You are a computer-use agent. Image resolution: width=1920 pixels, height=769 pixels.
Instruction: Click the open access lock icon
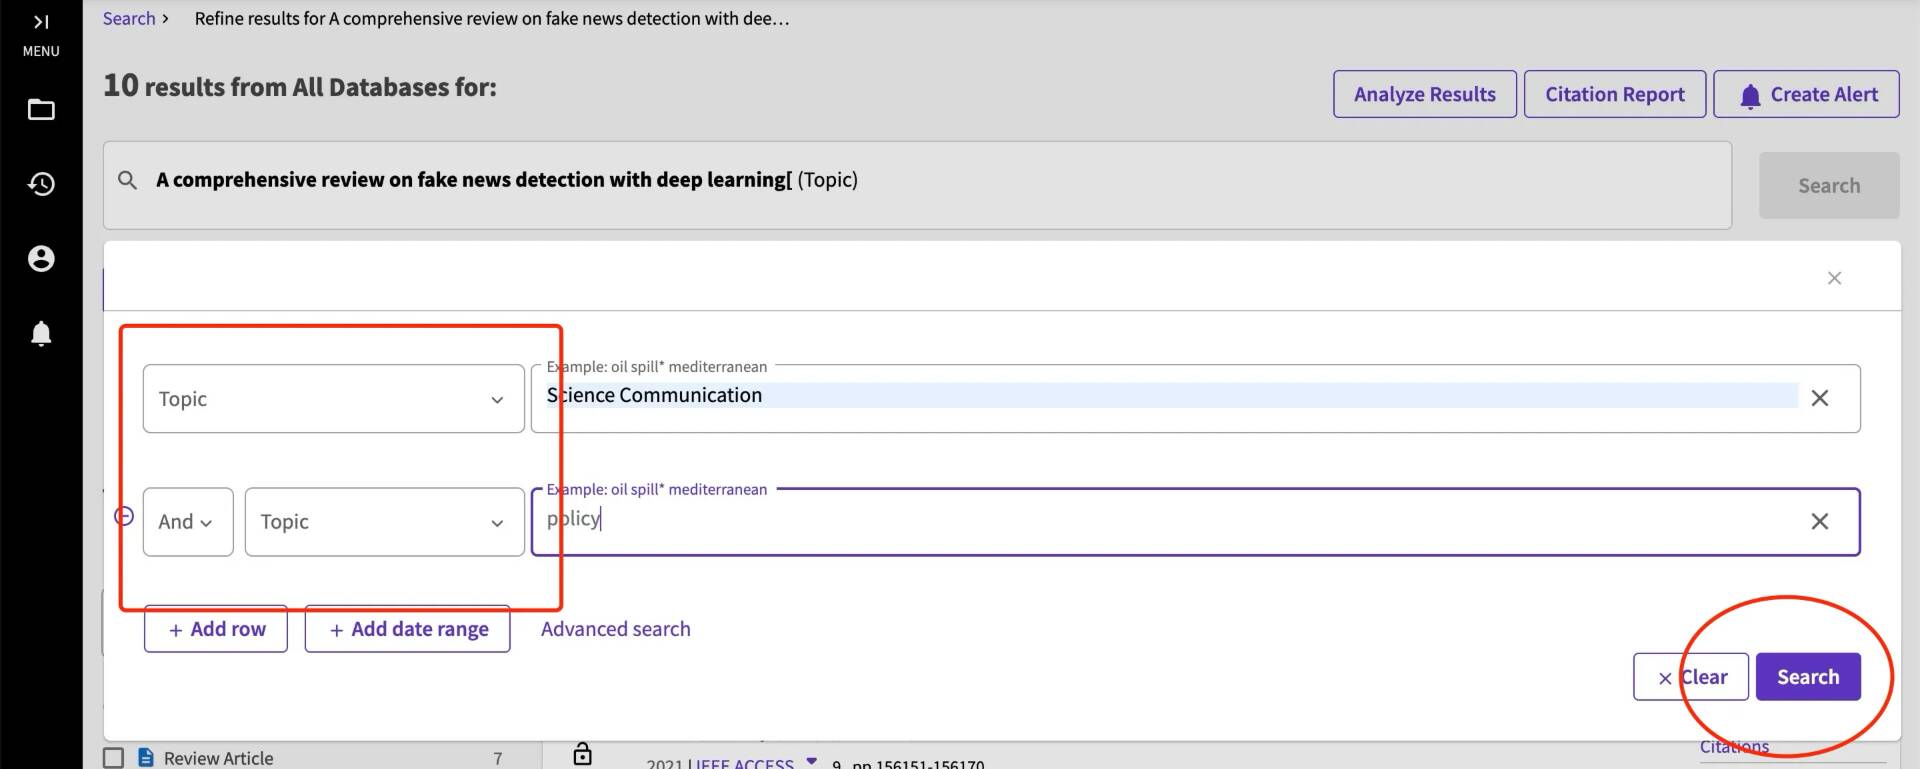click(582, 754)
